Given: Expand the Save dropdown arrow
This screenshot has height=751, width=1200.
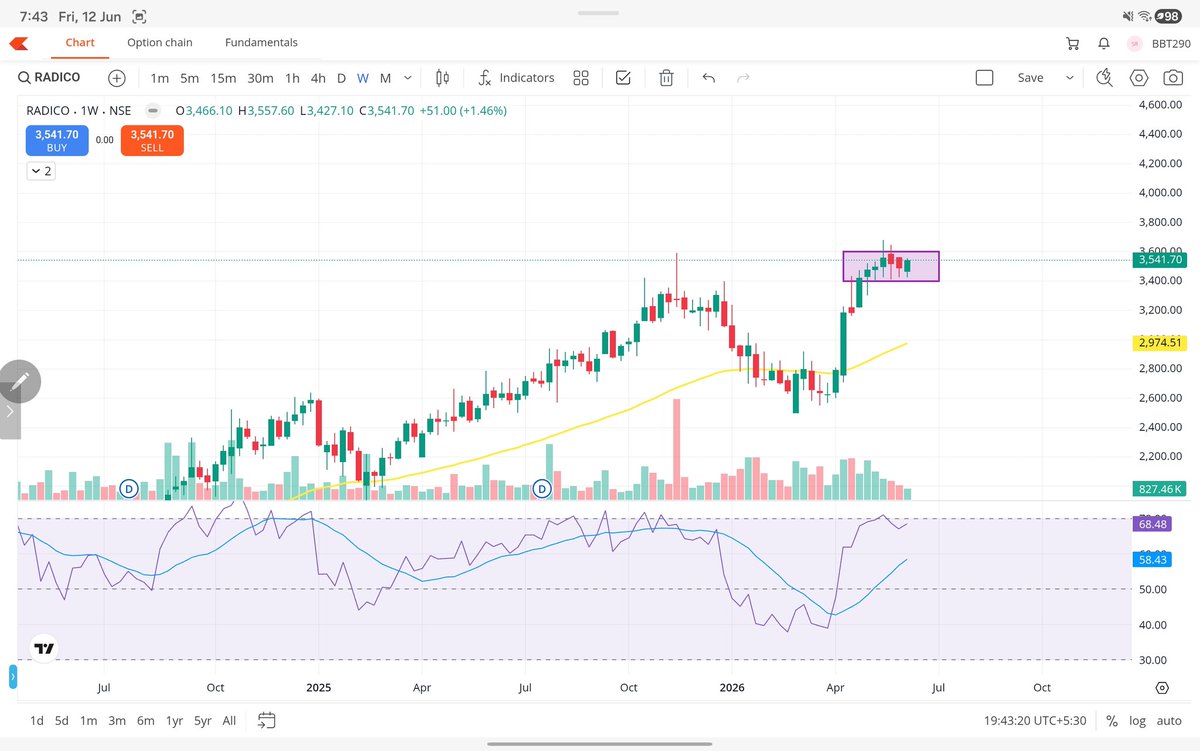Looking at the screenshot, I should tap(1070, 77).
